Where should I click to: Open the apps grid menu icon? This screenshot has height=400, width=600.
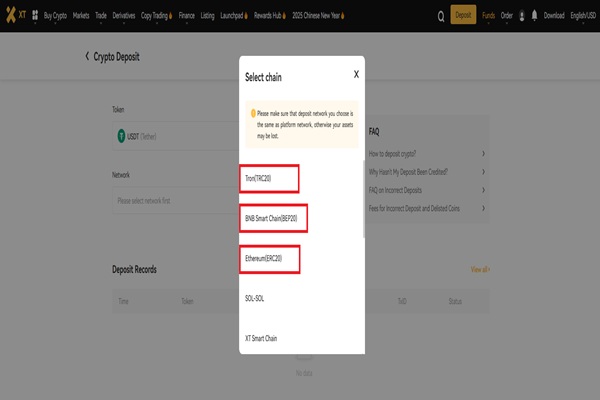click(35, 15)
